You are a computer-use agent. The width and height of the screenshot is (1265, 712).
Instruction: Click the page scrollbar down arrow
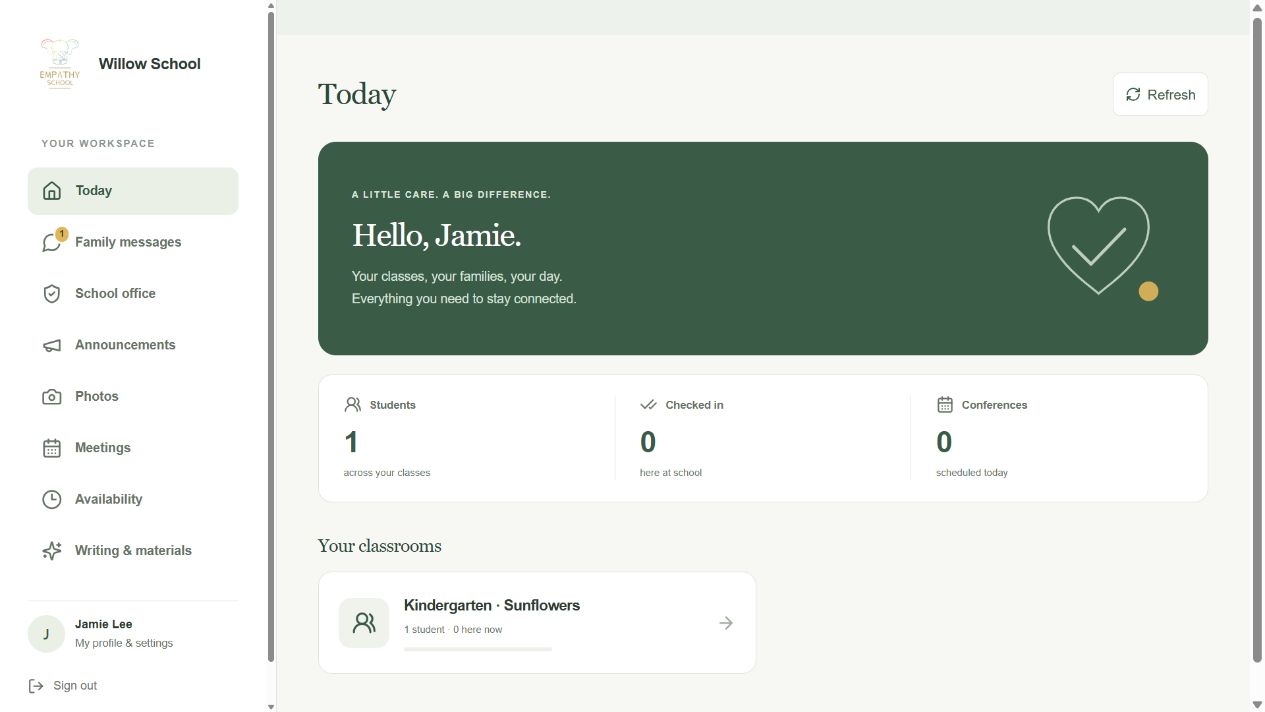[1257, 705]
